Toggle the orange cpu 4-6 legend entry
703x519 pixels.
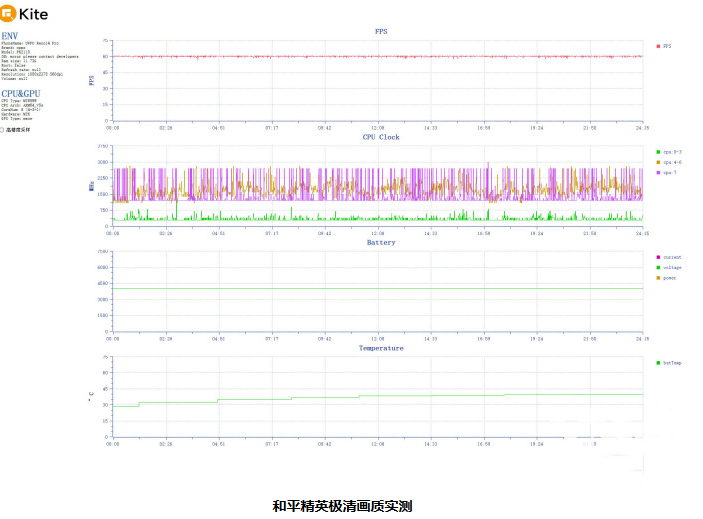pos(669,162)
